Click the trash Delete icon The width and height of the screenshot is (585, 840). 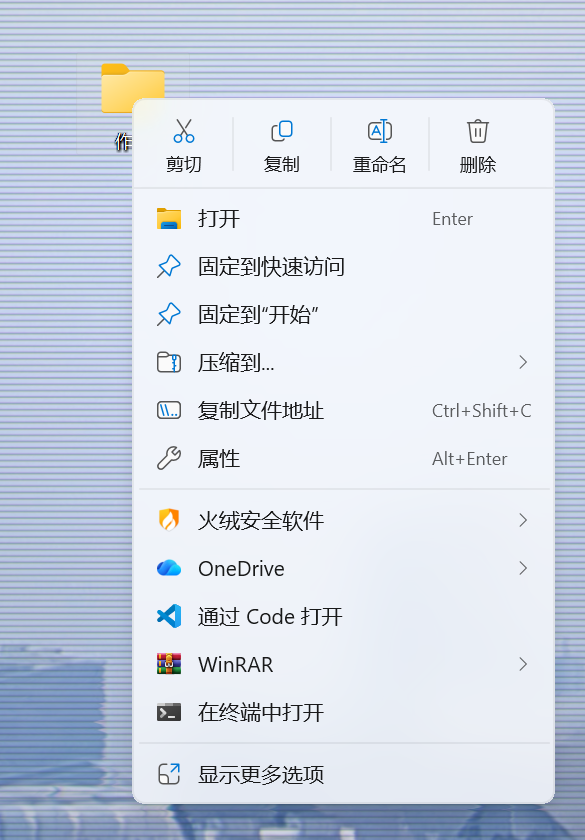[x=478, y=131]
